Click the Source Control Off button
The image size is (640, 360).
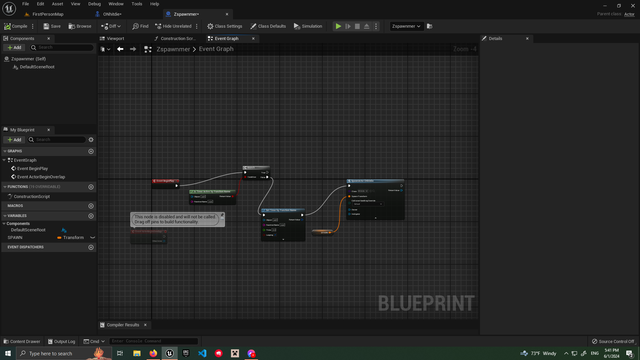pyautogui.click(x=613, y=341)
